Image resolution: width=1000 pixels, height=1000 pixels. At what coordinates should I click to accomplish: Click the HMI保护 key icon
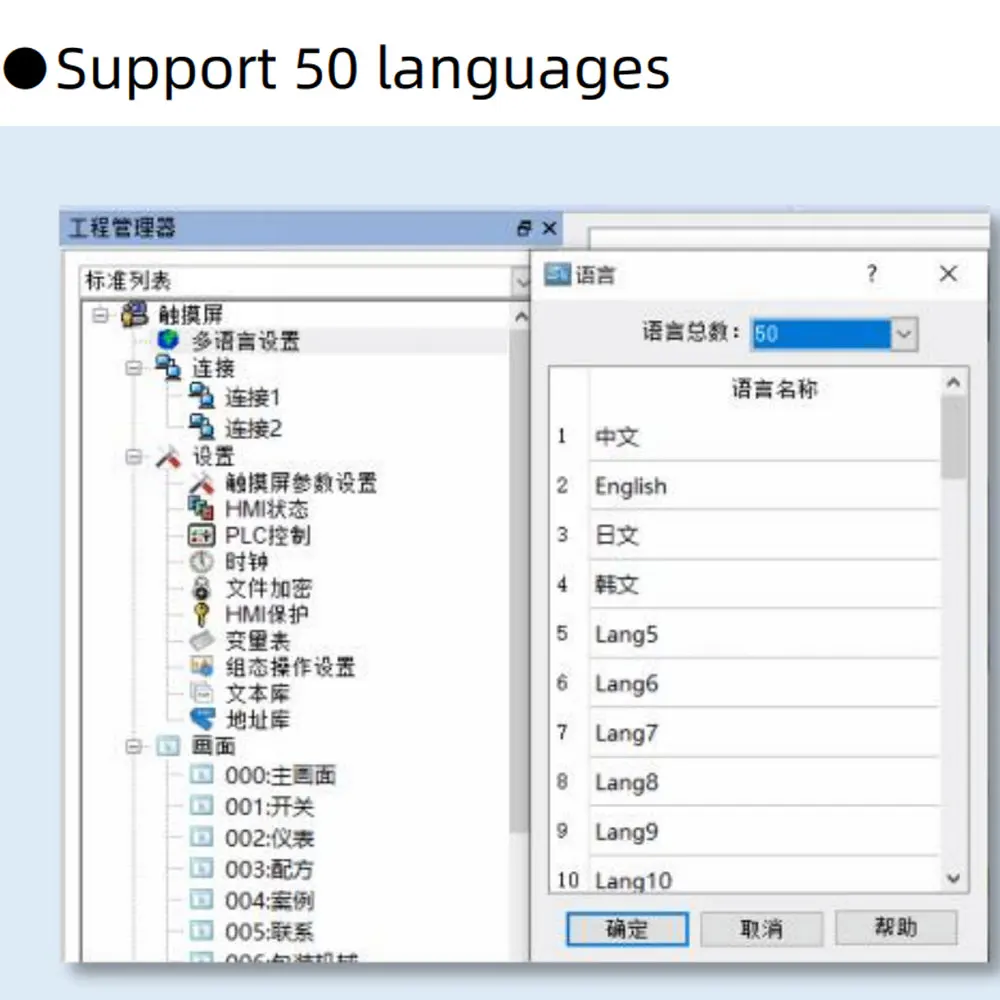coord(202,614)
